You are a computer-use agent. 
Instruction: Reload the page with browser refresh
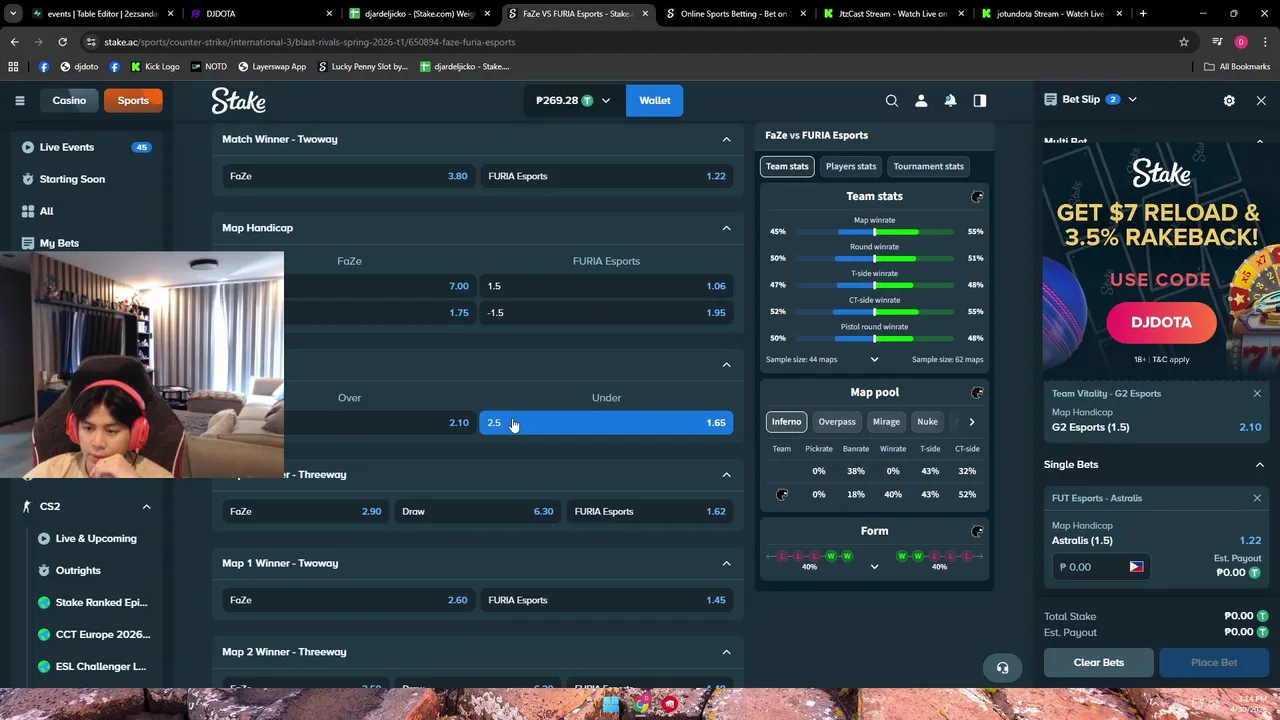tap(62, 42)
